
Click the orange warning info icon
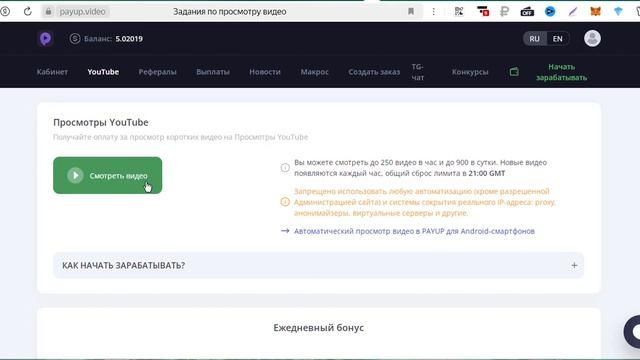click(x=285, y=202)
